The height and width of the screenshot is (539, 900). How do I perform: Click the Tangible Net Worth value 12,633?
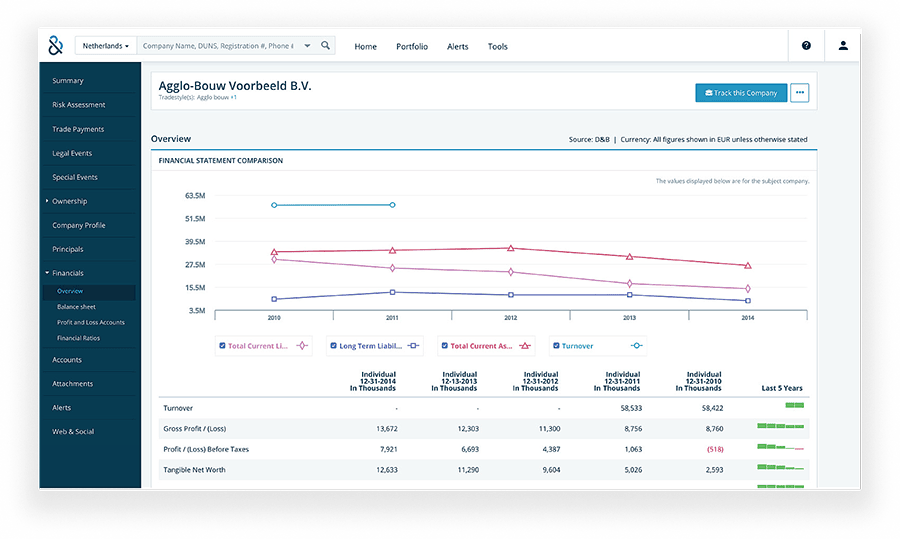coord(387,470)
